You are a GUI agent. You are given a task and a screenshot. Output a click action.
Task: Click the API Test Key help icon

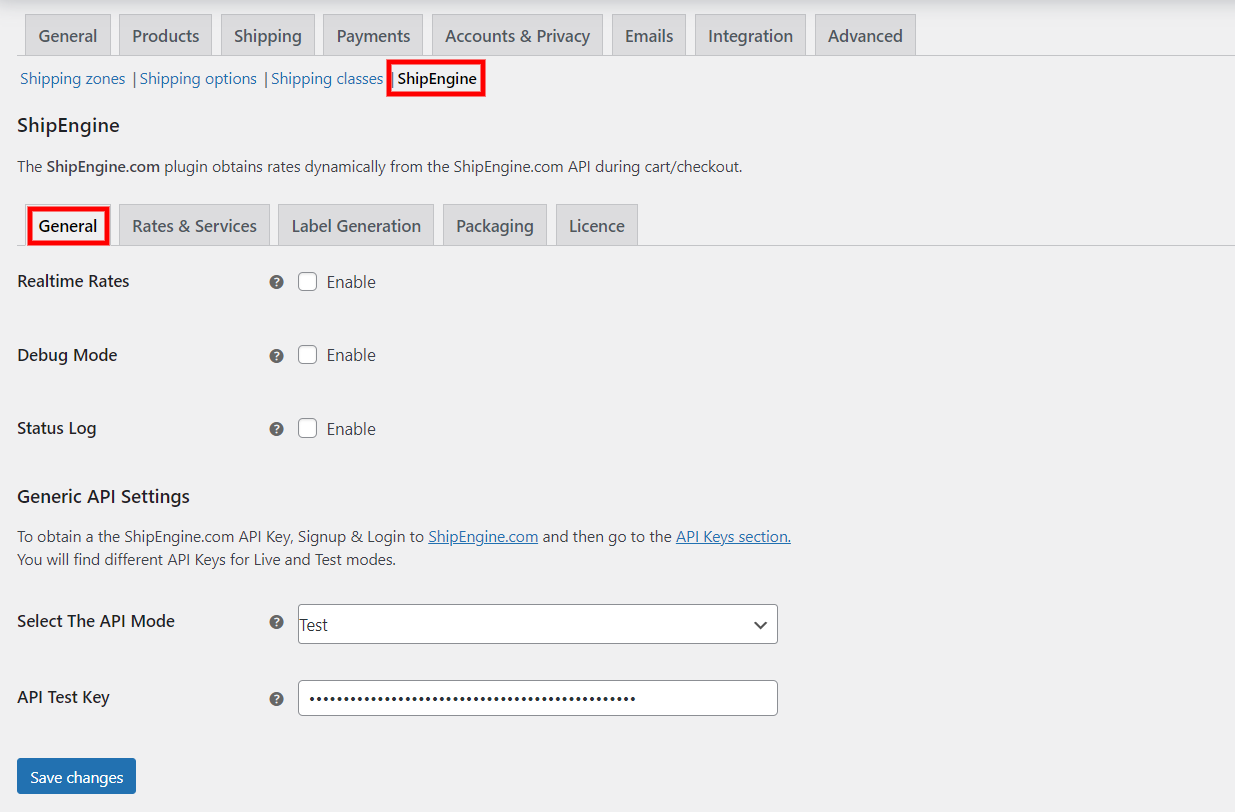click(277, 699)
